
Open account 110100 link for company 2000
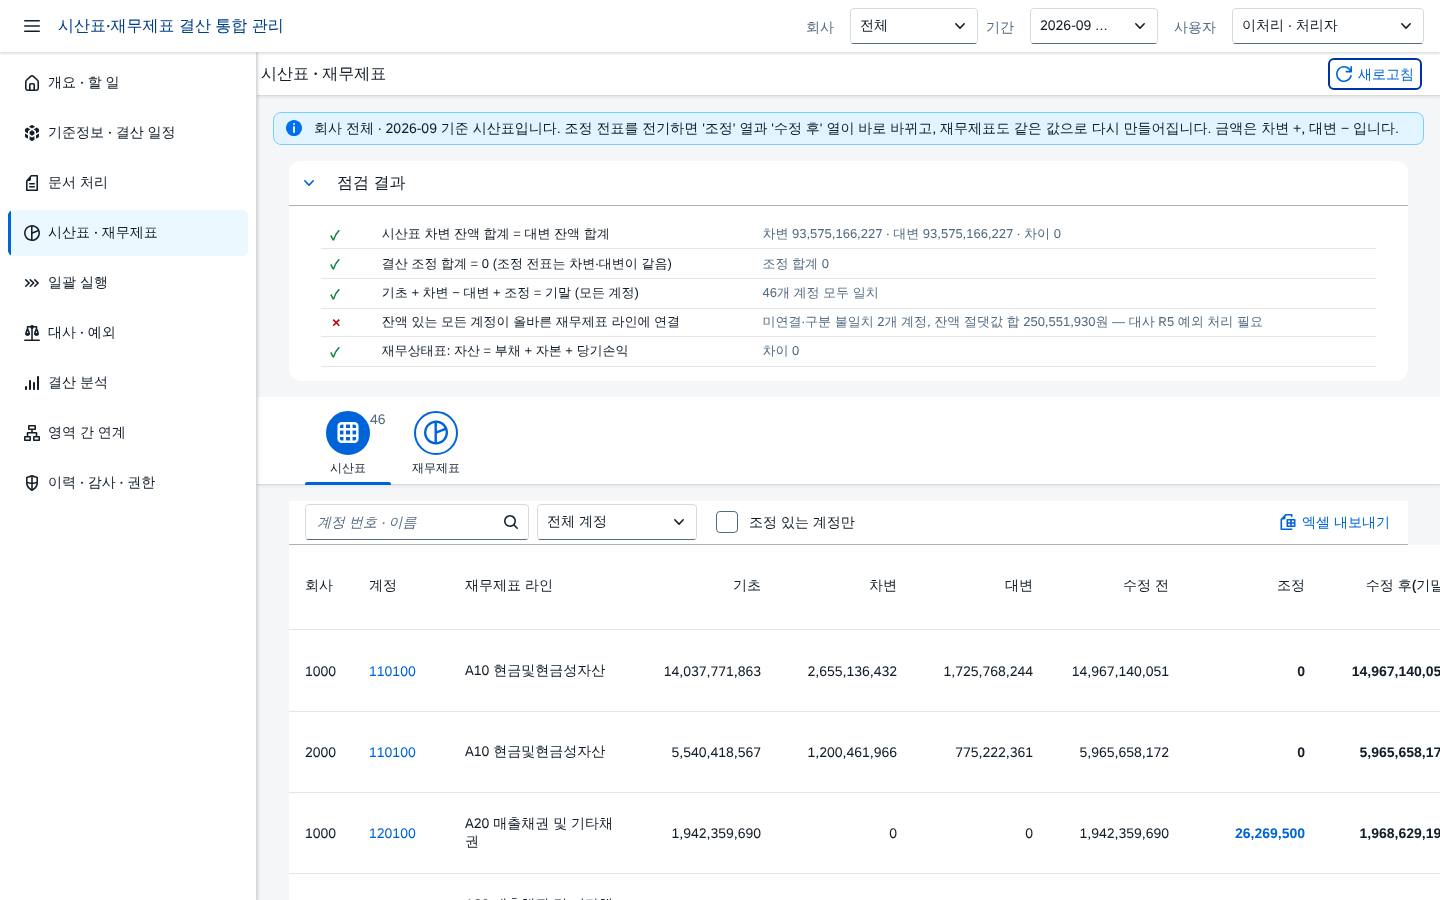[392, 752]
